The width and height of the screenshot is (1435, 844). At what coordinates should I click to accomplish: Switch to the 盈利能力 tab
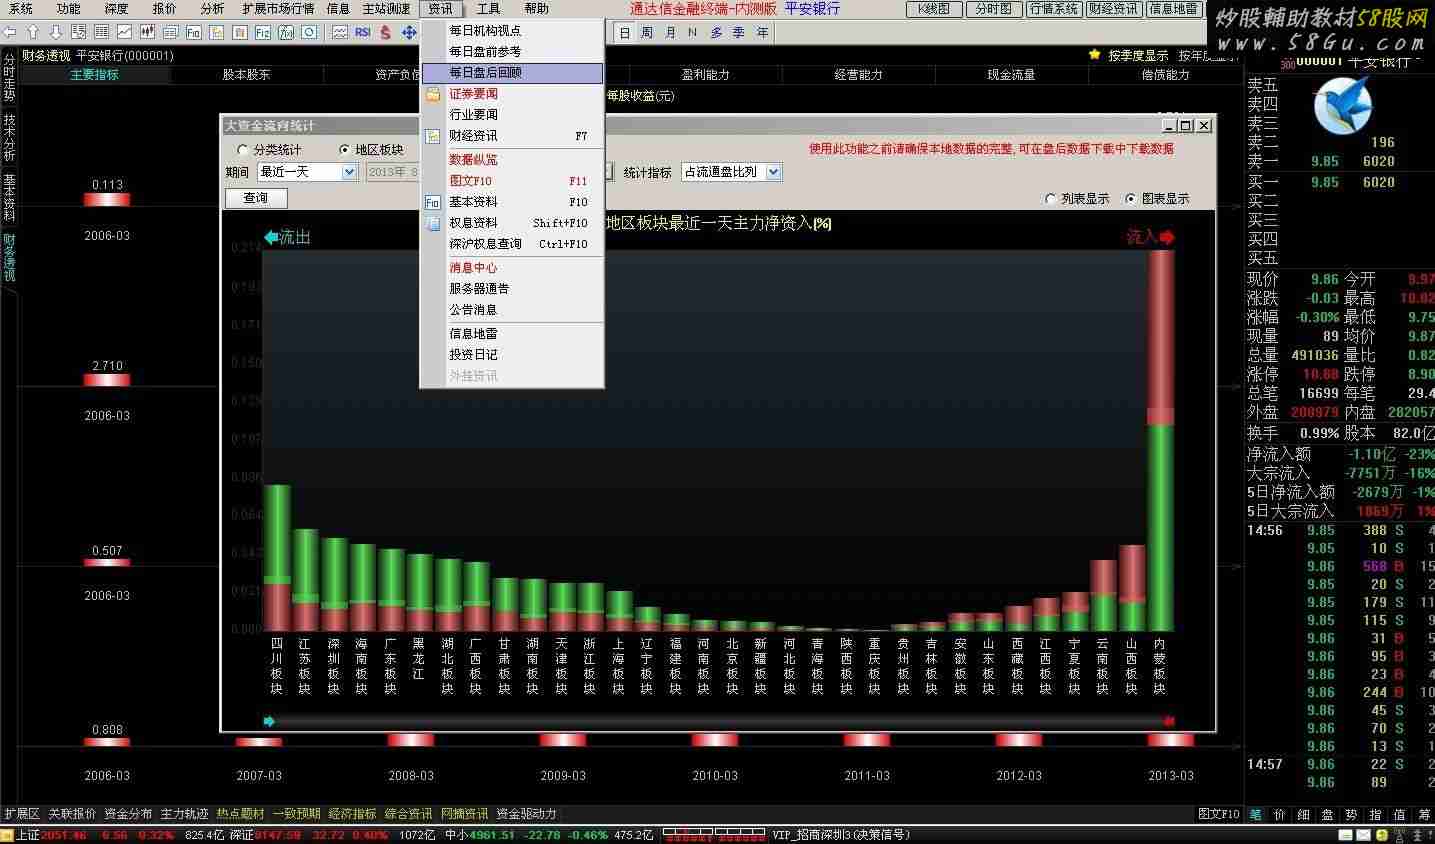point(705,75)
